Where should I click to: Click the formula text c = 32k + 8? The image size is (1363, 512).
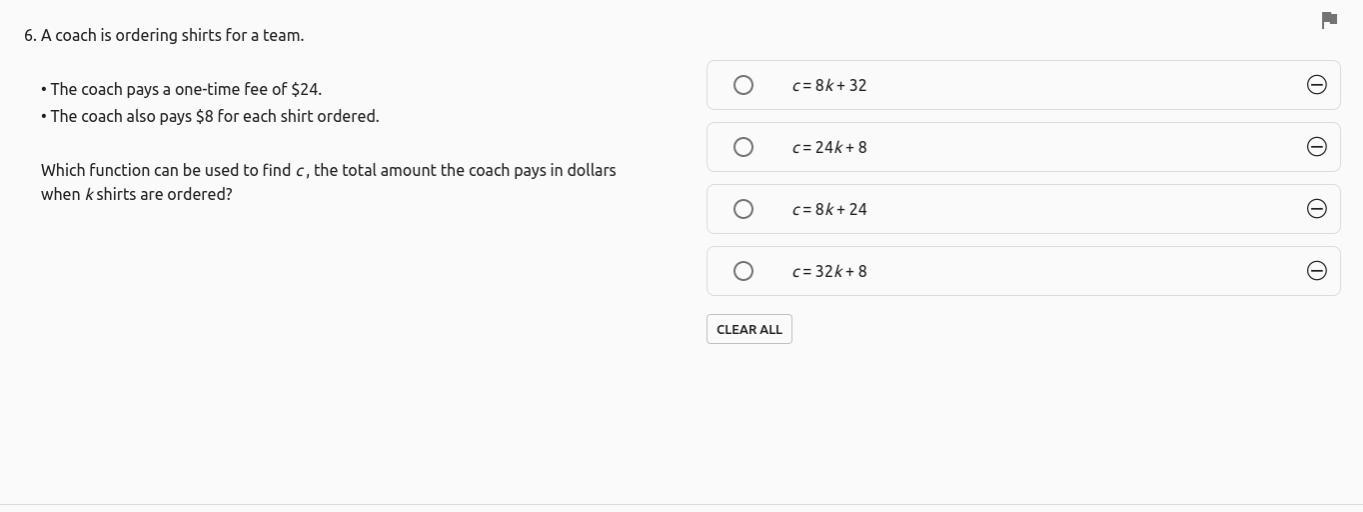pyautogui.click(x=829, y=272)
